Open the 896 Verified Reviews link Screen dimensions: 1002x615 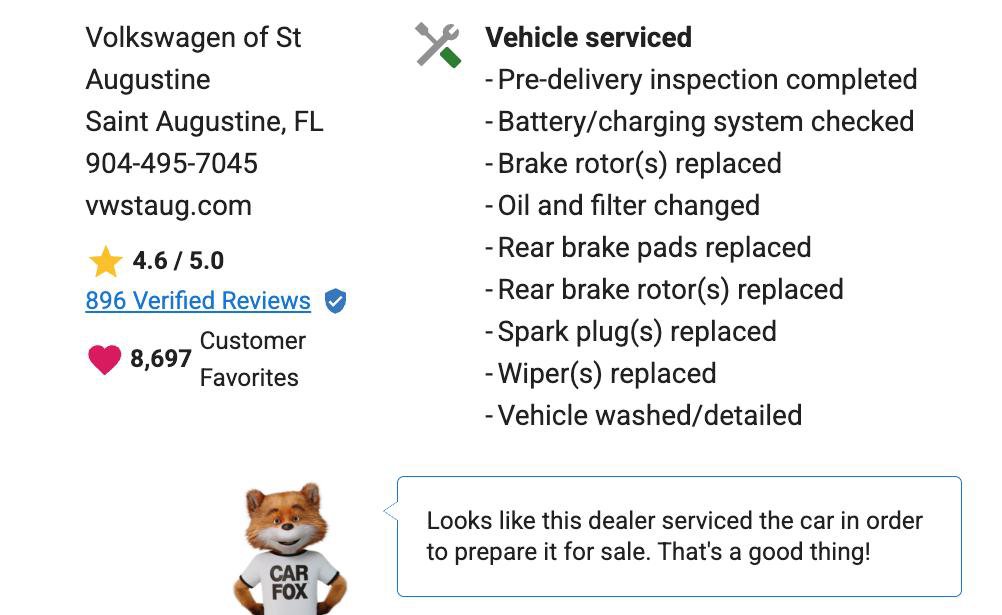[197, 301]
